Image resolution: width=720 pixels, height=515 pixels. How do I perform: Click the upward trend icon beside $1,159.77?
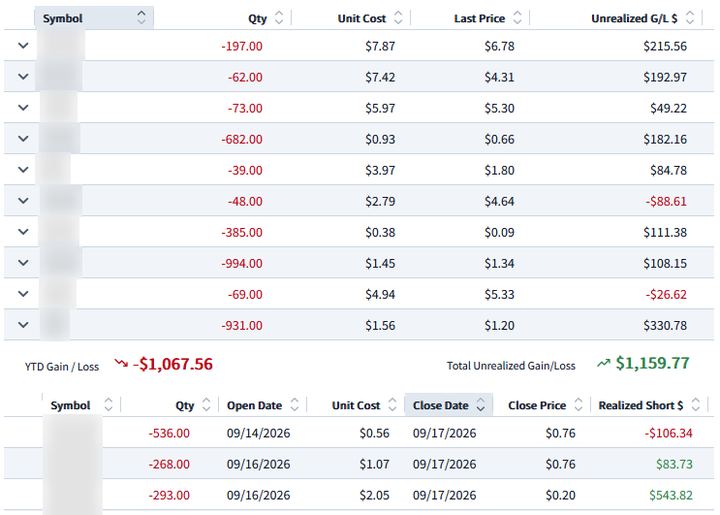[603, 364]
